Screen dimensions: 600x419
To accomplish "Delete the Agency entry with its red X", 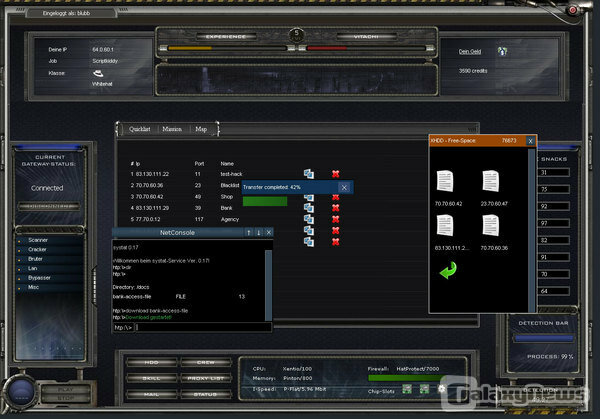I will click(336, 219).
